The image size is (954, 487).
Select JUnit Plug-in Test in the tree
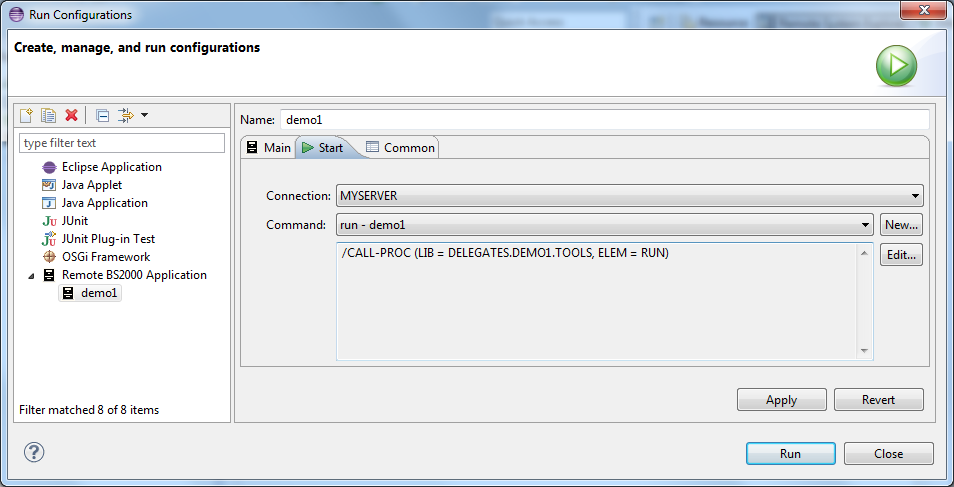point(108,239)
